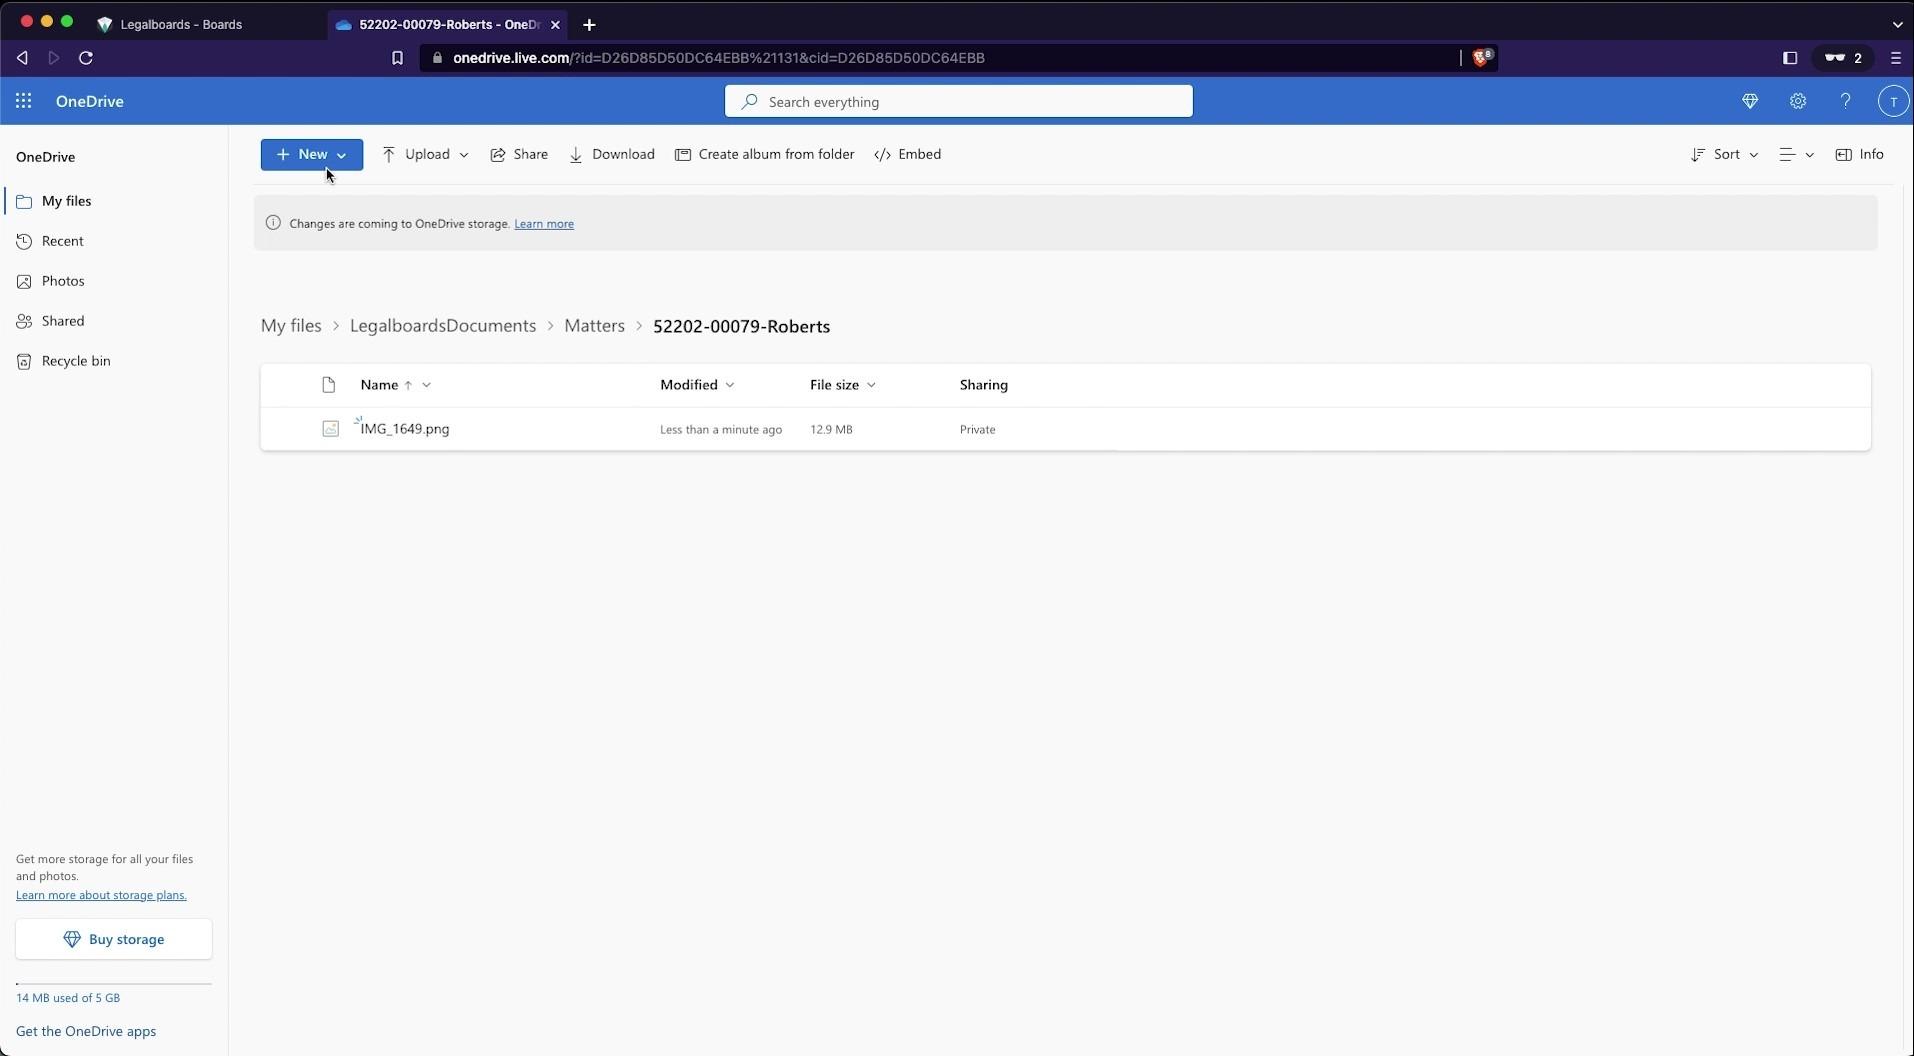Screen dimensions: 1914x1056
Task: Open My files in the sidebar
Action: coord(67,201)
